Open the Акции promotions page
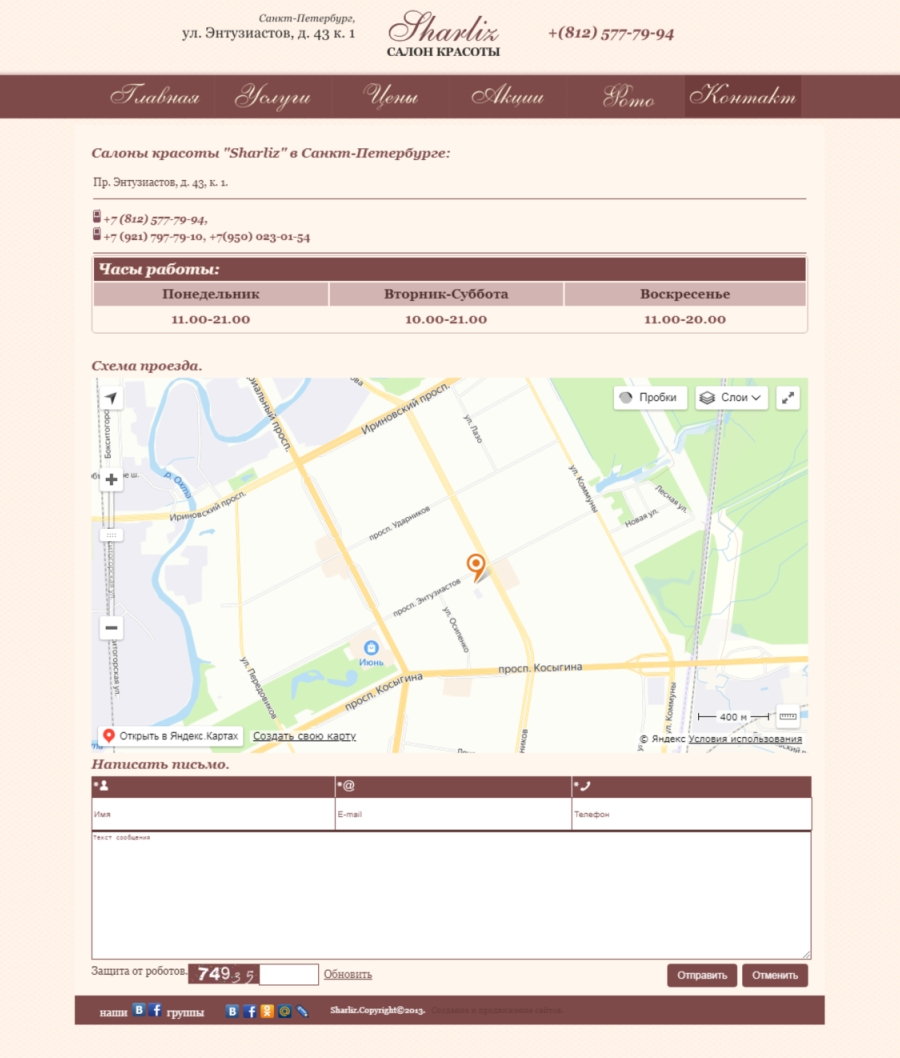This screenshot has height=1058, width=900. pos(507,96)
